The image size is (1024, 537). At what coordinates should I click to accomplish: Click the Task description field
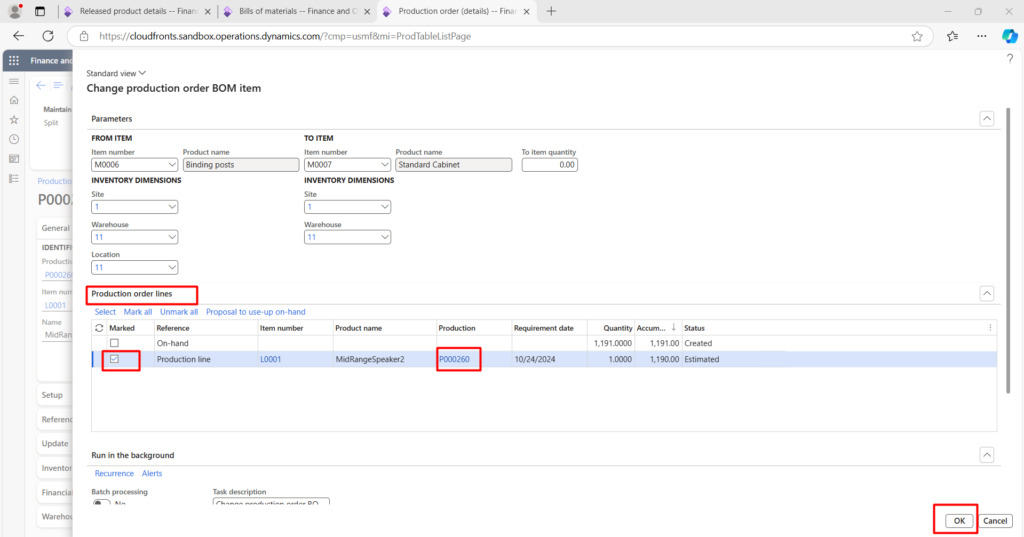[271, 502]
